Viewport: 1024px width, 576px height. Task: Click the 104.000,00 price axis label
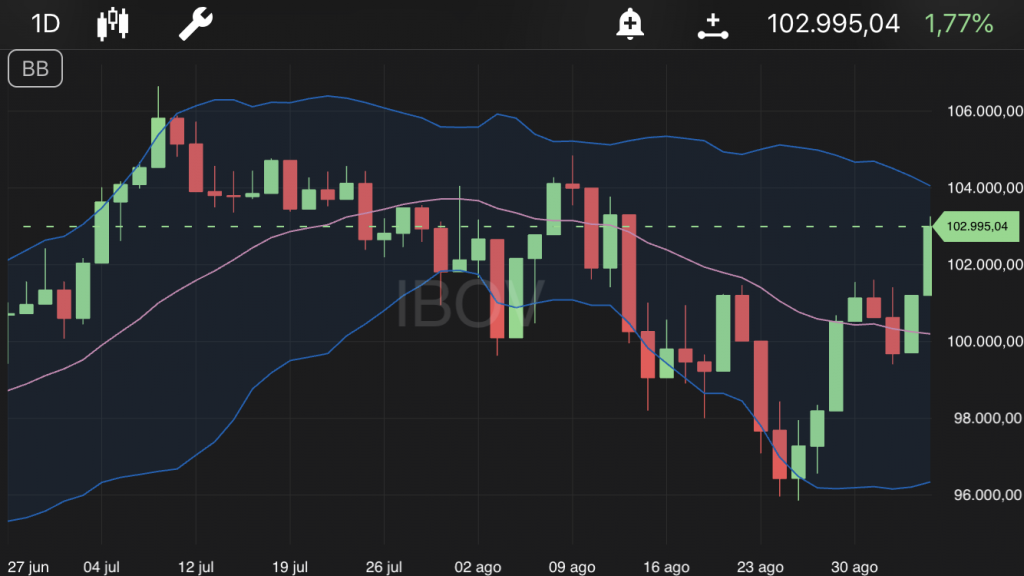coord(985,188)
